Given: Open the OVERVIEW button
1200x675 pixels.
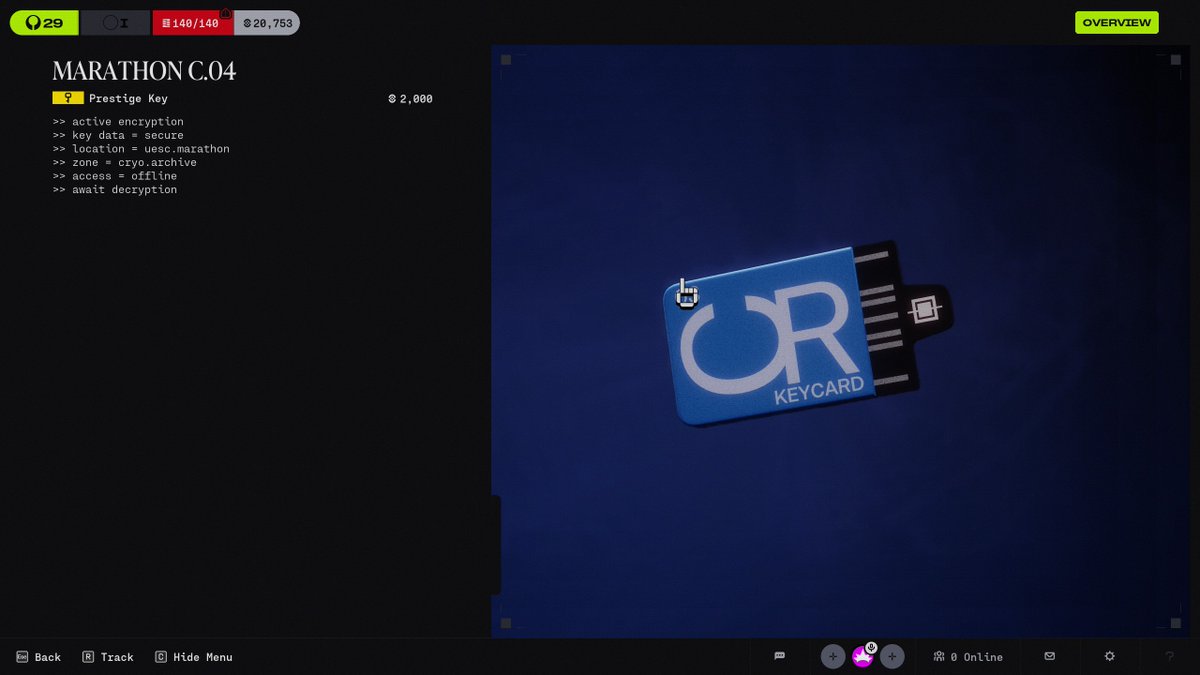Looking at the screenshot, I should tap(1116, 22).
